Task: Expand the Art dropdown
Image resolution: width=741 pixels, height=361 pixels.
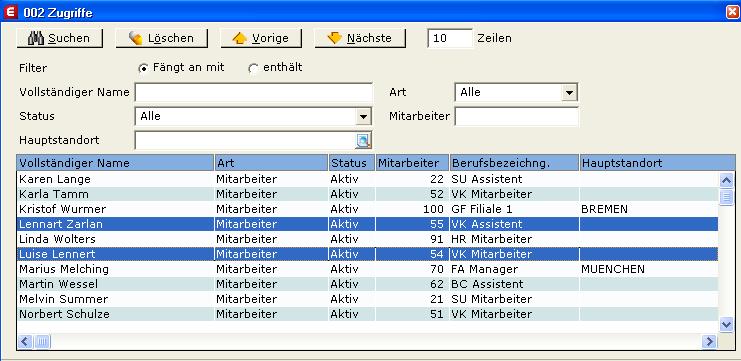Action: pyautogui.click(x=569, y=93)
